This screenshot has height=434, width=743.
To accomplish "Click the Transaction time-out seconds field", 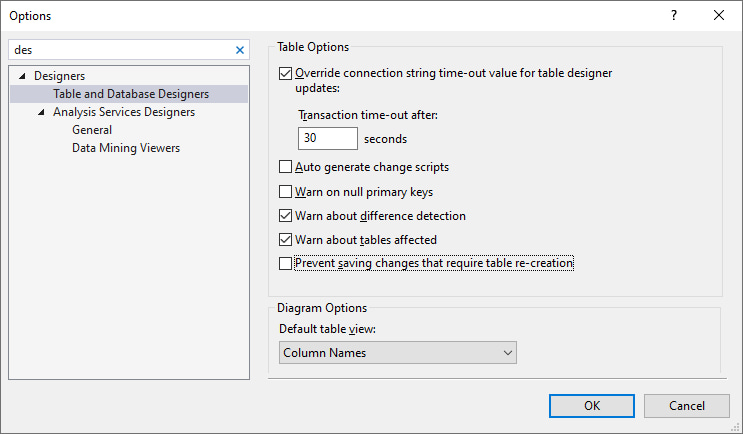I will (x=327, y=139).
